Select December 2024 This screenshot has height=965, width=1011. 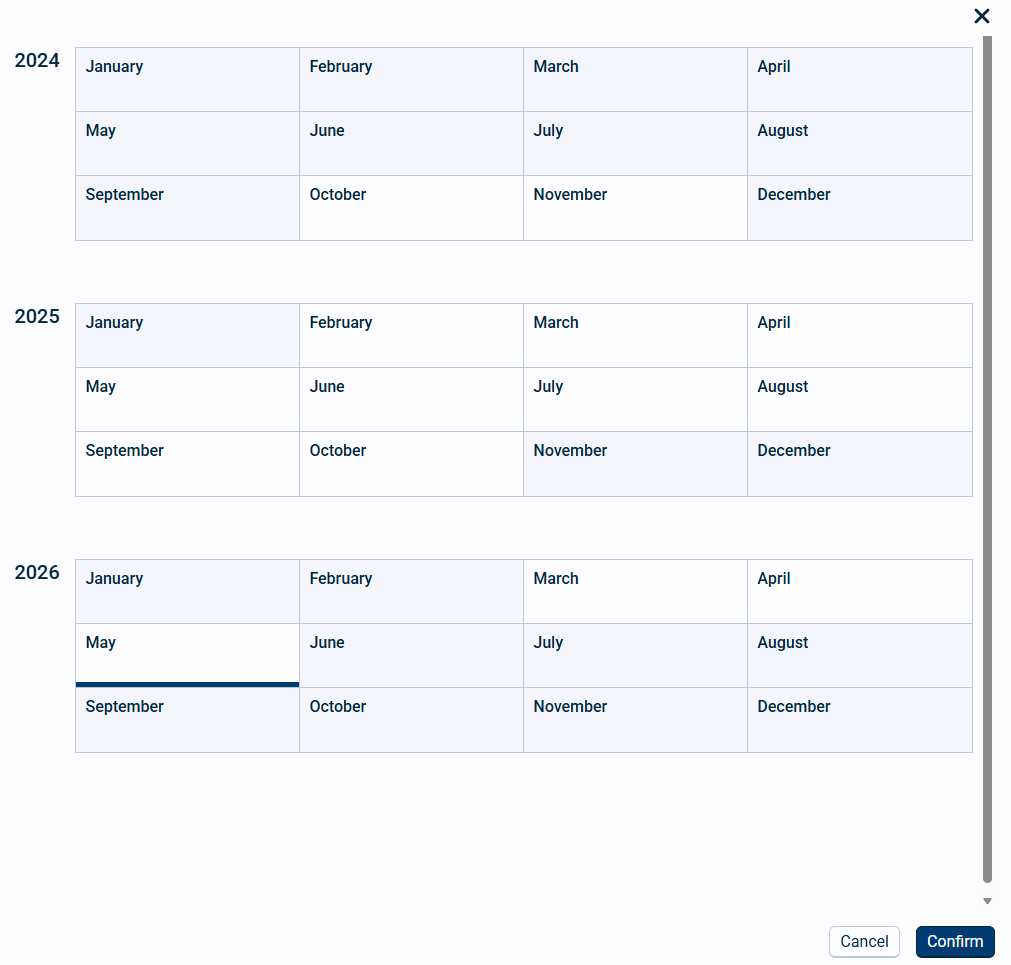click(859, 208)
